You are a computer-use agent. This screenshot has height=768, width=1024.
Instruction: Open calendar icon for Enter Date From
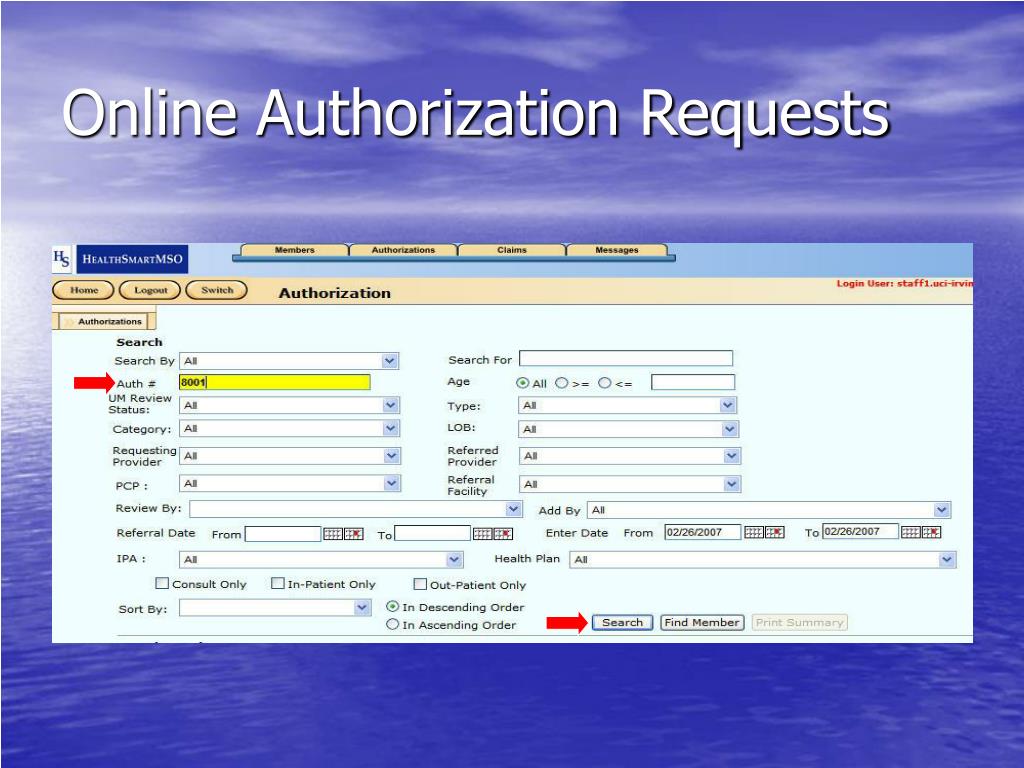pos(754,532)
